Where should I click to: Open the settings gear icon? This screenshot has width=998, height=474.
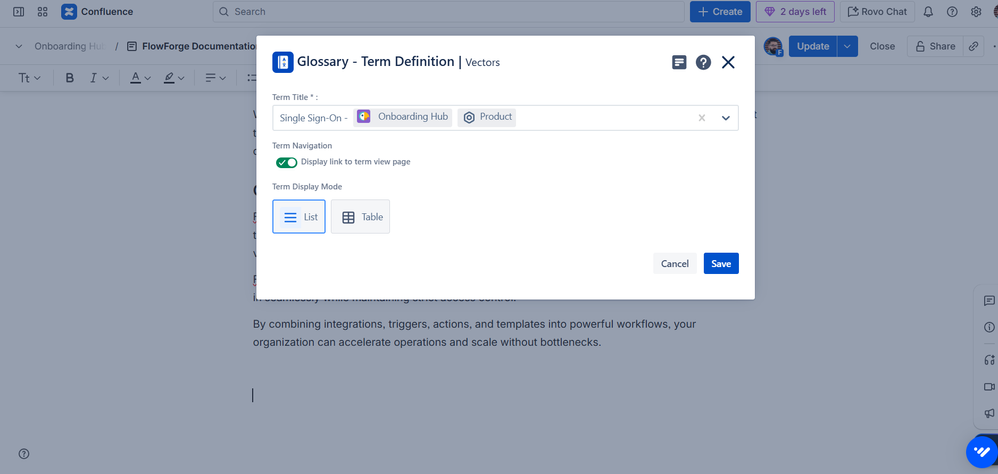click(x=976, y=11)
